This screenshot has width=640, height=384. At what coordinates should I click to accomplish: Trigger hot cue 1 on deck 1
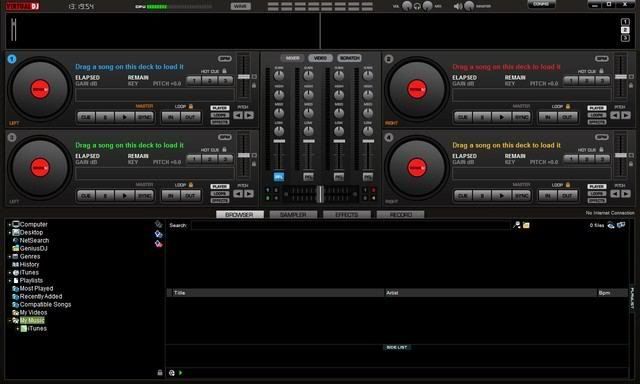coord(194,80)
